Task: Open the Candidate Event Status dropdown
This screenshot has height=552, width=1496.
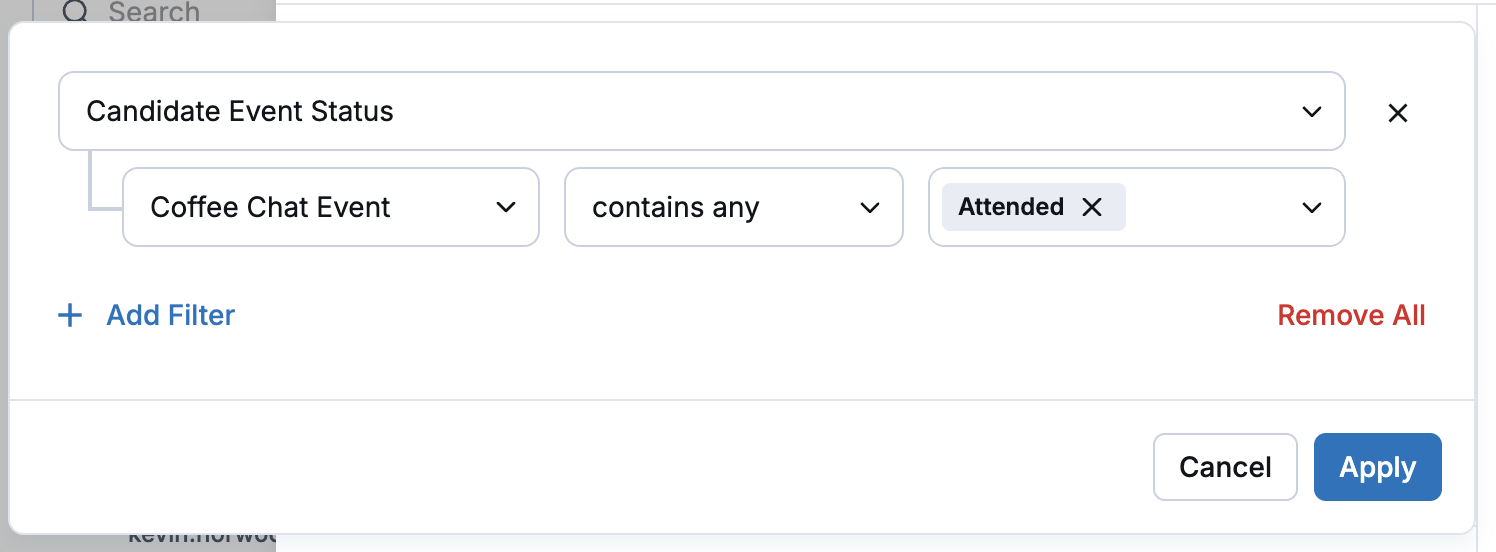Action: tap(702, 111)
